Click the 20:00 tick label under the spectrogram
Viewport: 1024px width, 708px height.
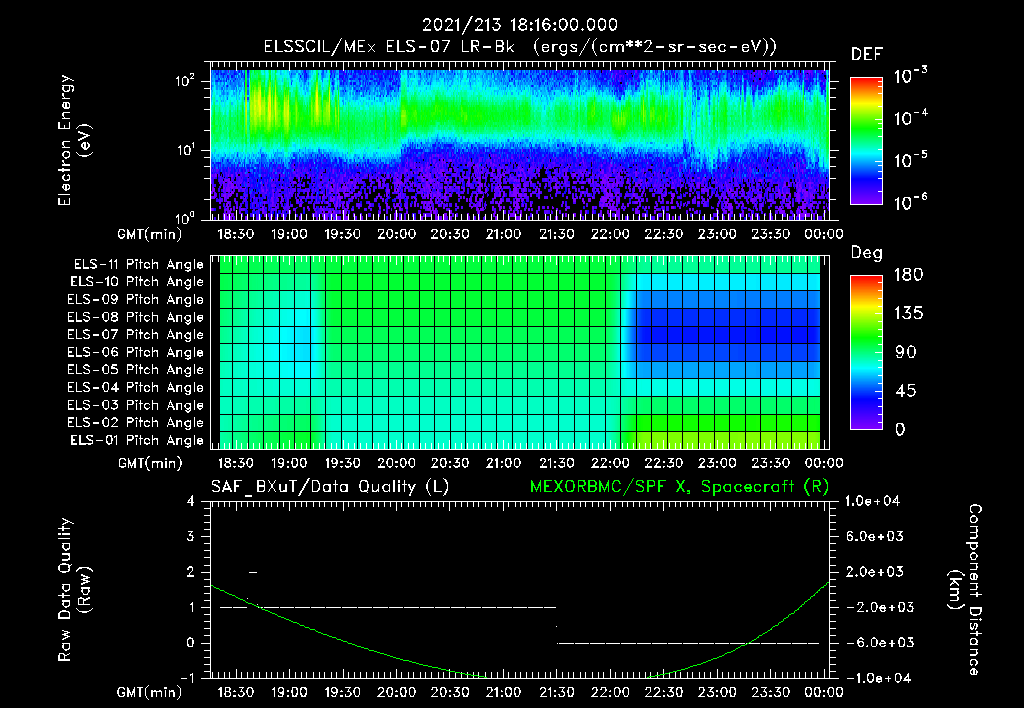pos(396,234)
